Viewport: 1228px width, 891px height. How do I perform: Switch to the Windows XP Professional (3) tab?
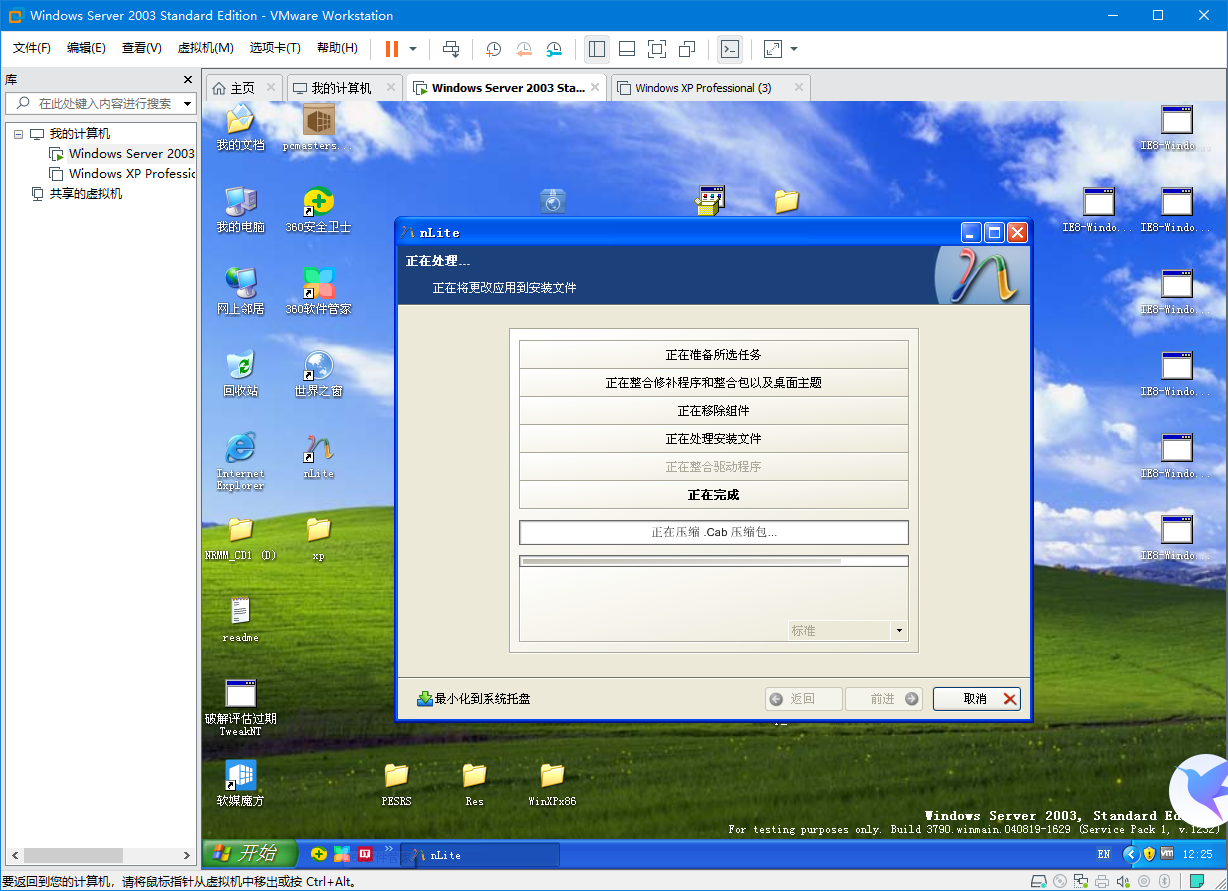click(709, 88)
